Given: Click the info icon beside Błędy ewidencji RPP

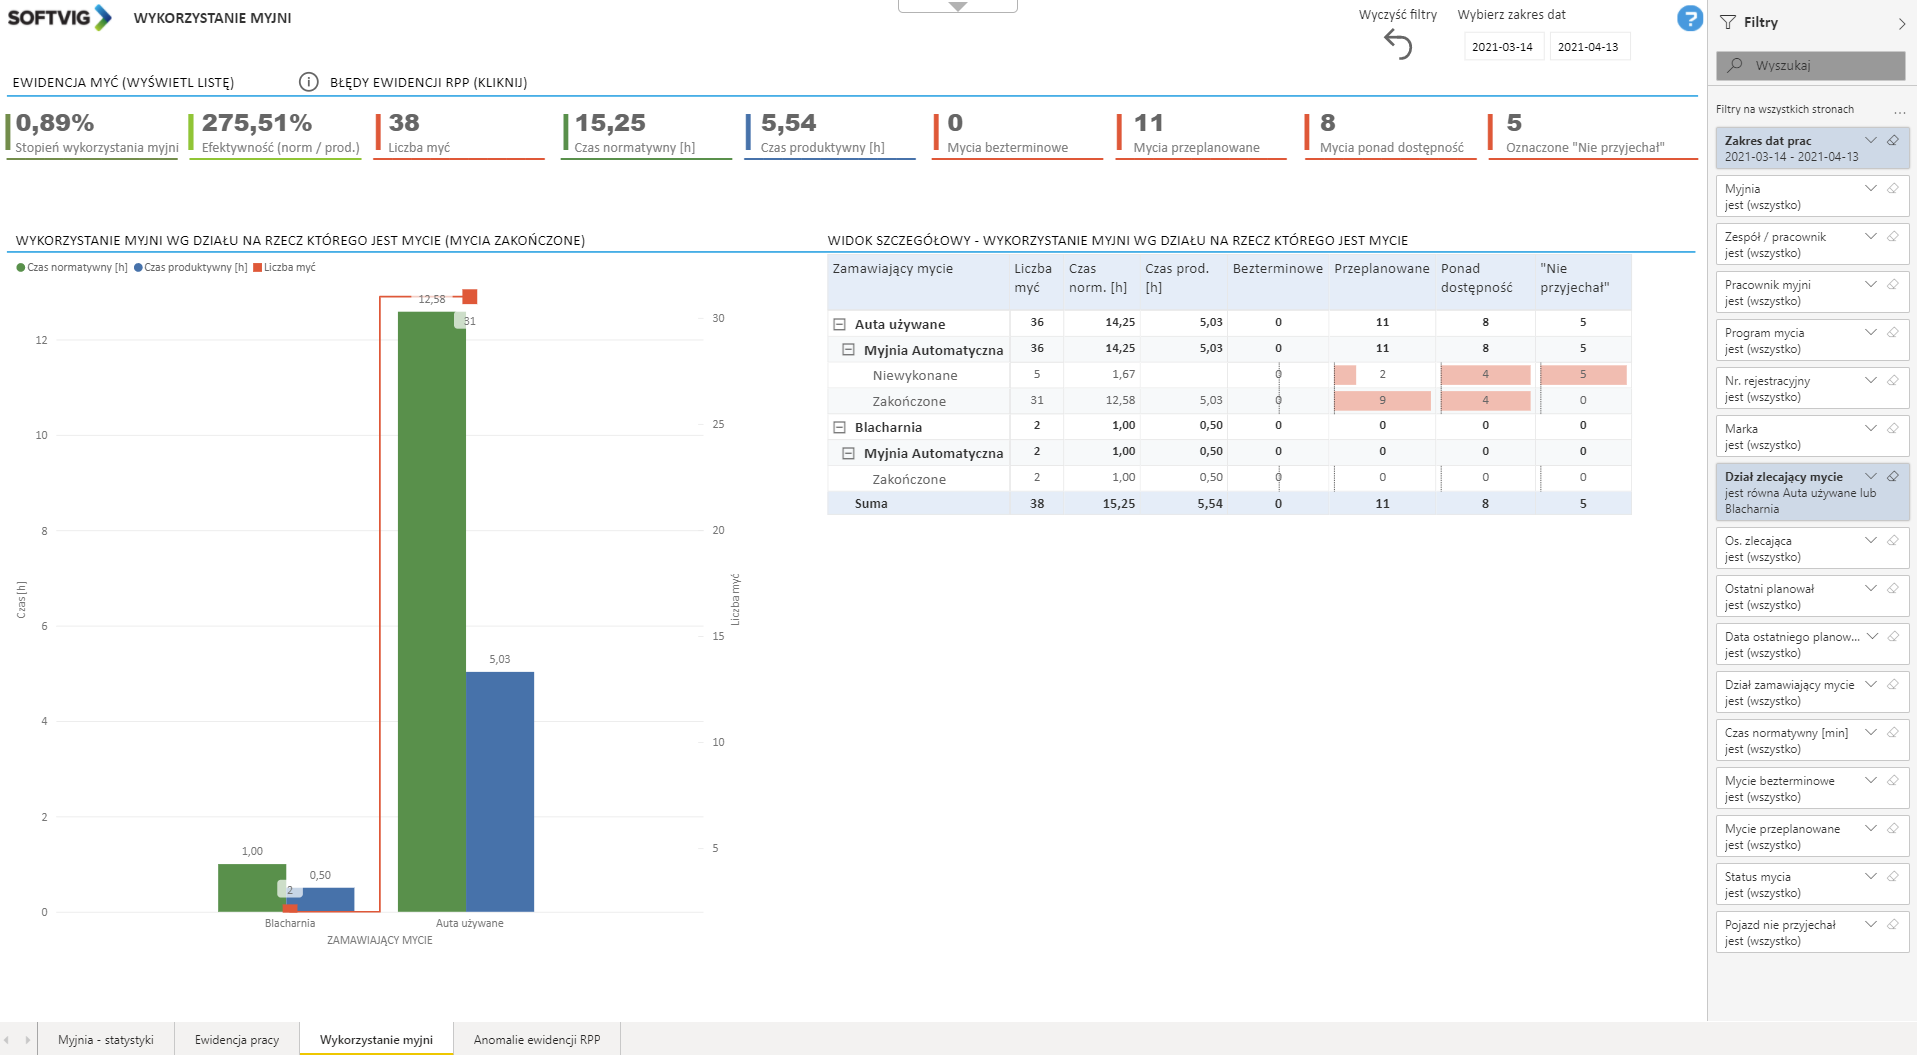Looking at the screenshot, I should (x=309, y=82).
